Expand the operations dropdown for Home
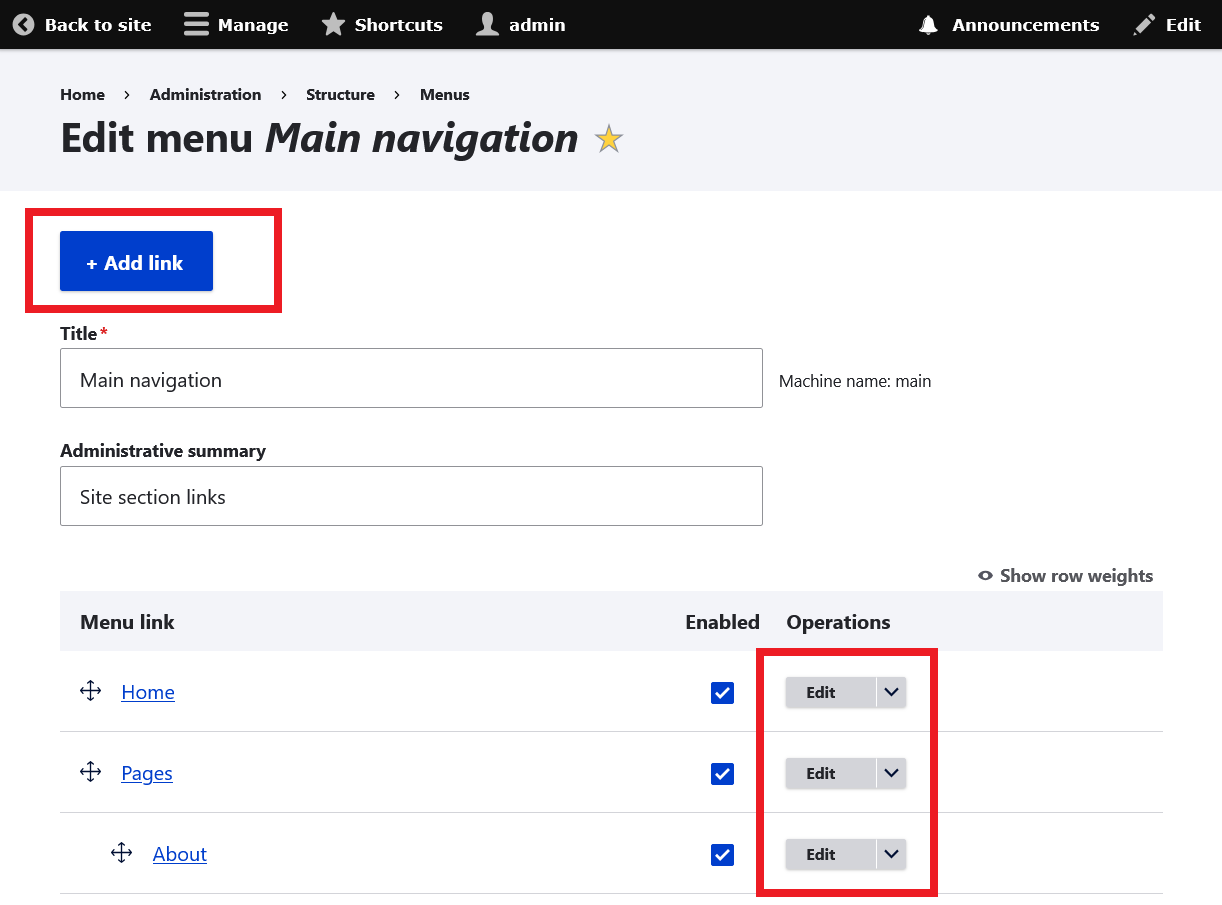Viewport: 1222px width, 905px height. click(x=891, y=692)
